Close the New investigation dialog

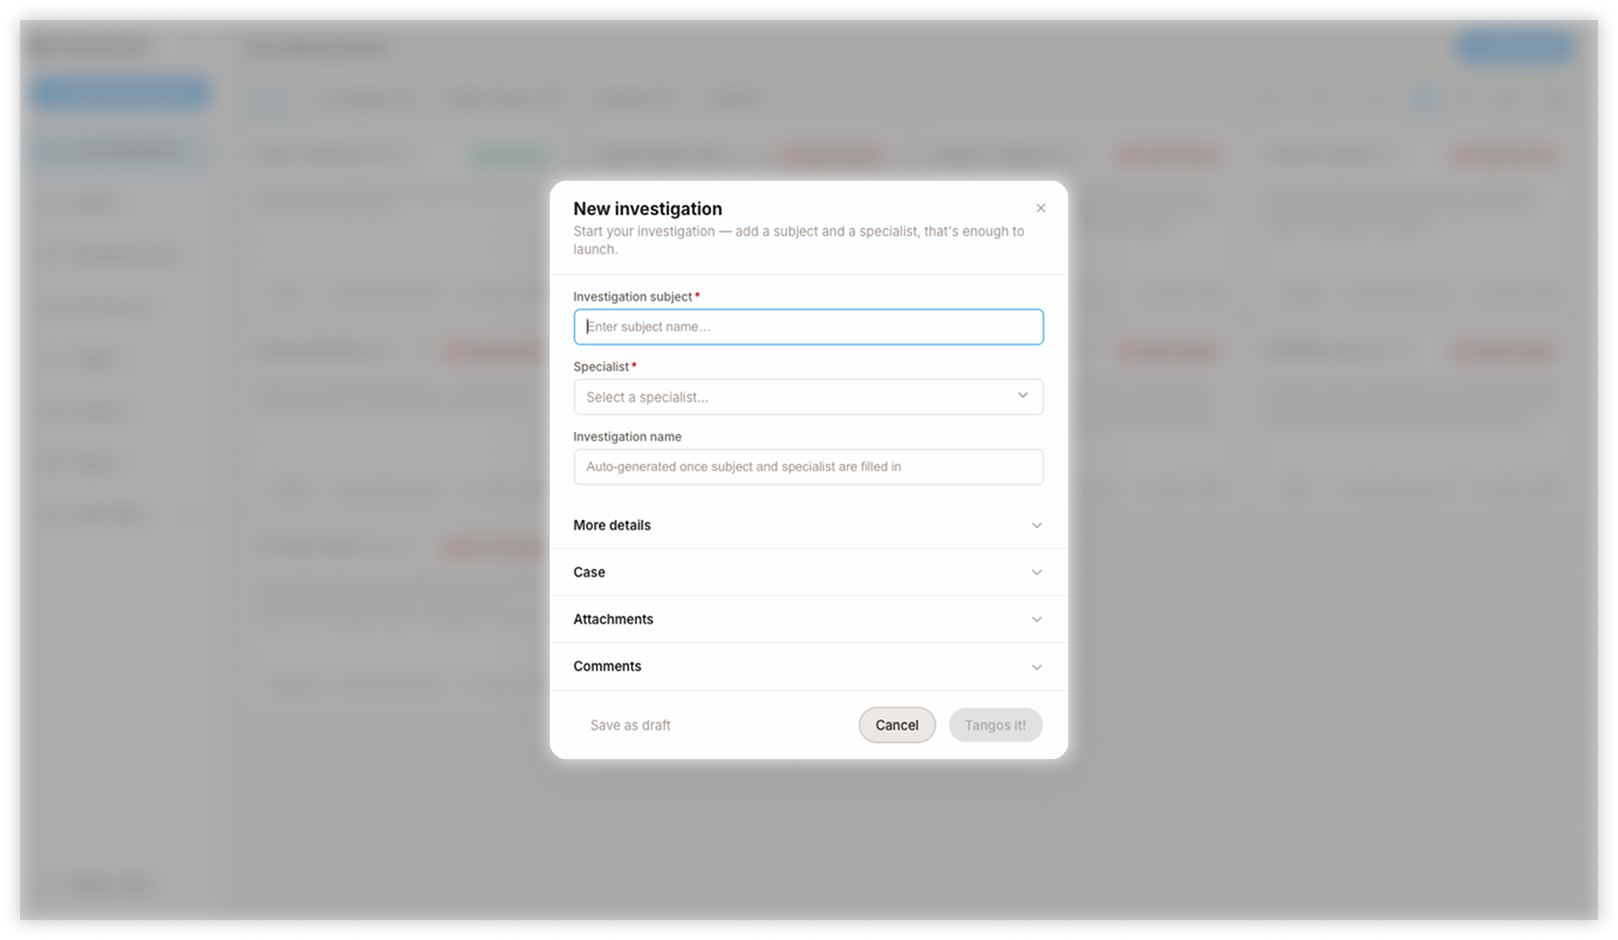[1040, 208]
